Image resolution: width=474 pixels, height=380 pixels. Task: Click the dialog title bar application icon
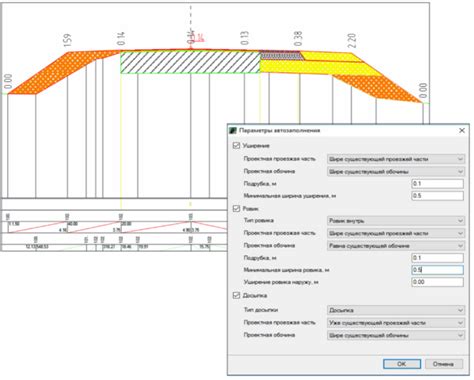tap(233, 130)
